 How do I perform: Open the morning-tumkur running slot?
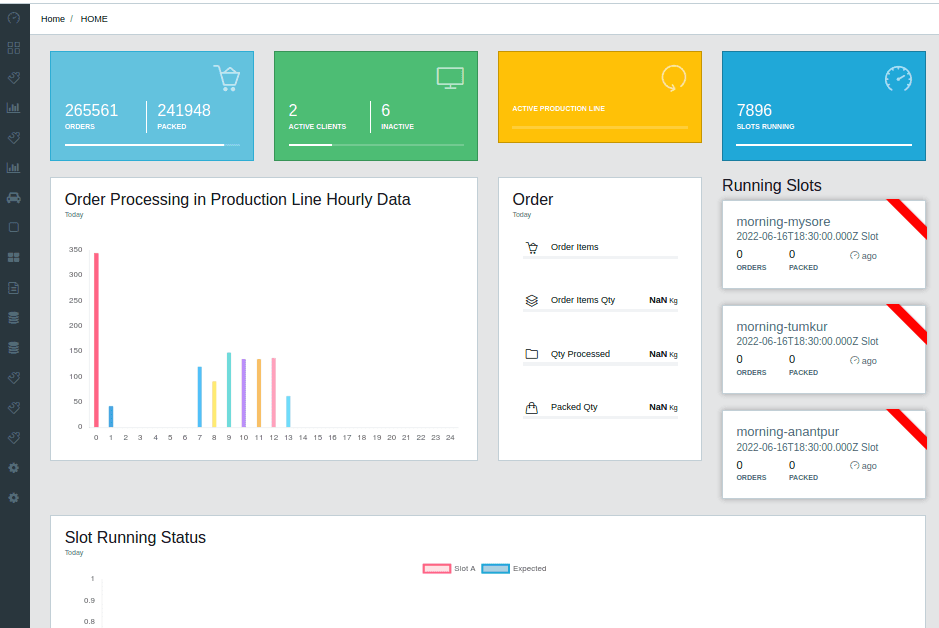[x=781, y=327]
